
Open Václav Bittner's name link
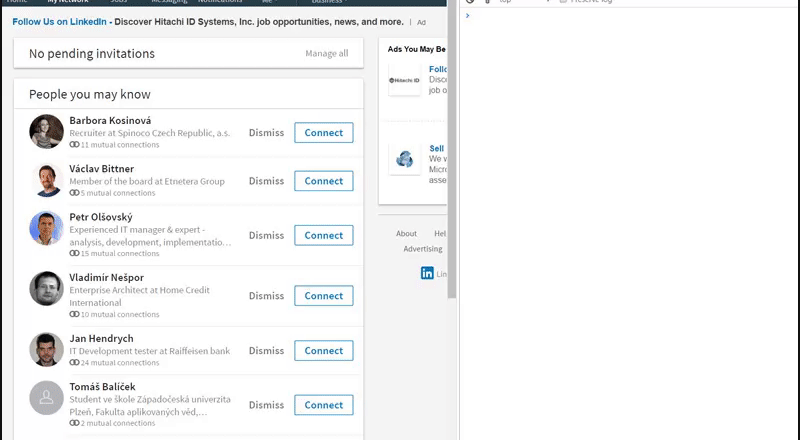pos(102,168)
